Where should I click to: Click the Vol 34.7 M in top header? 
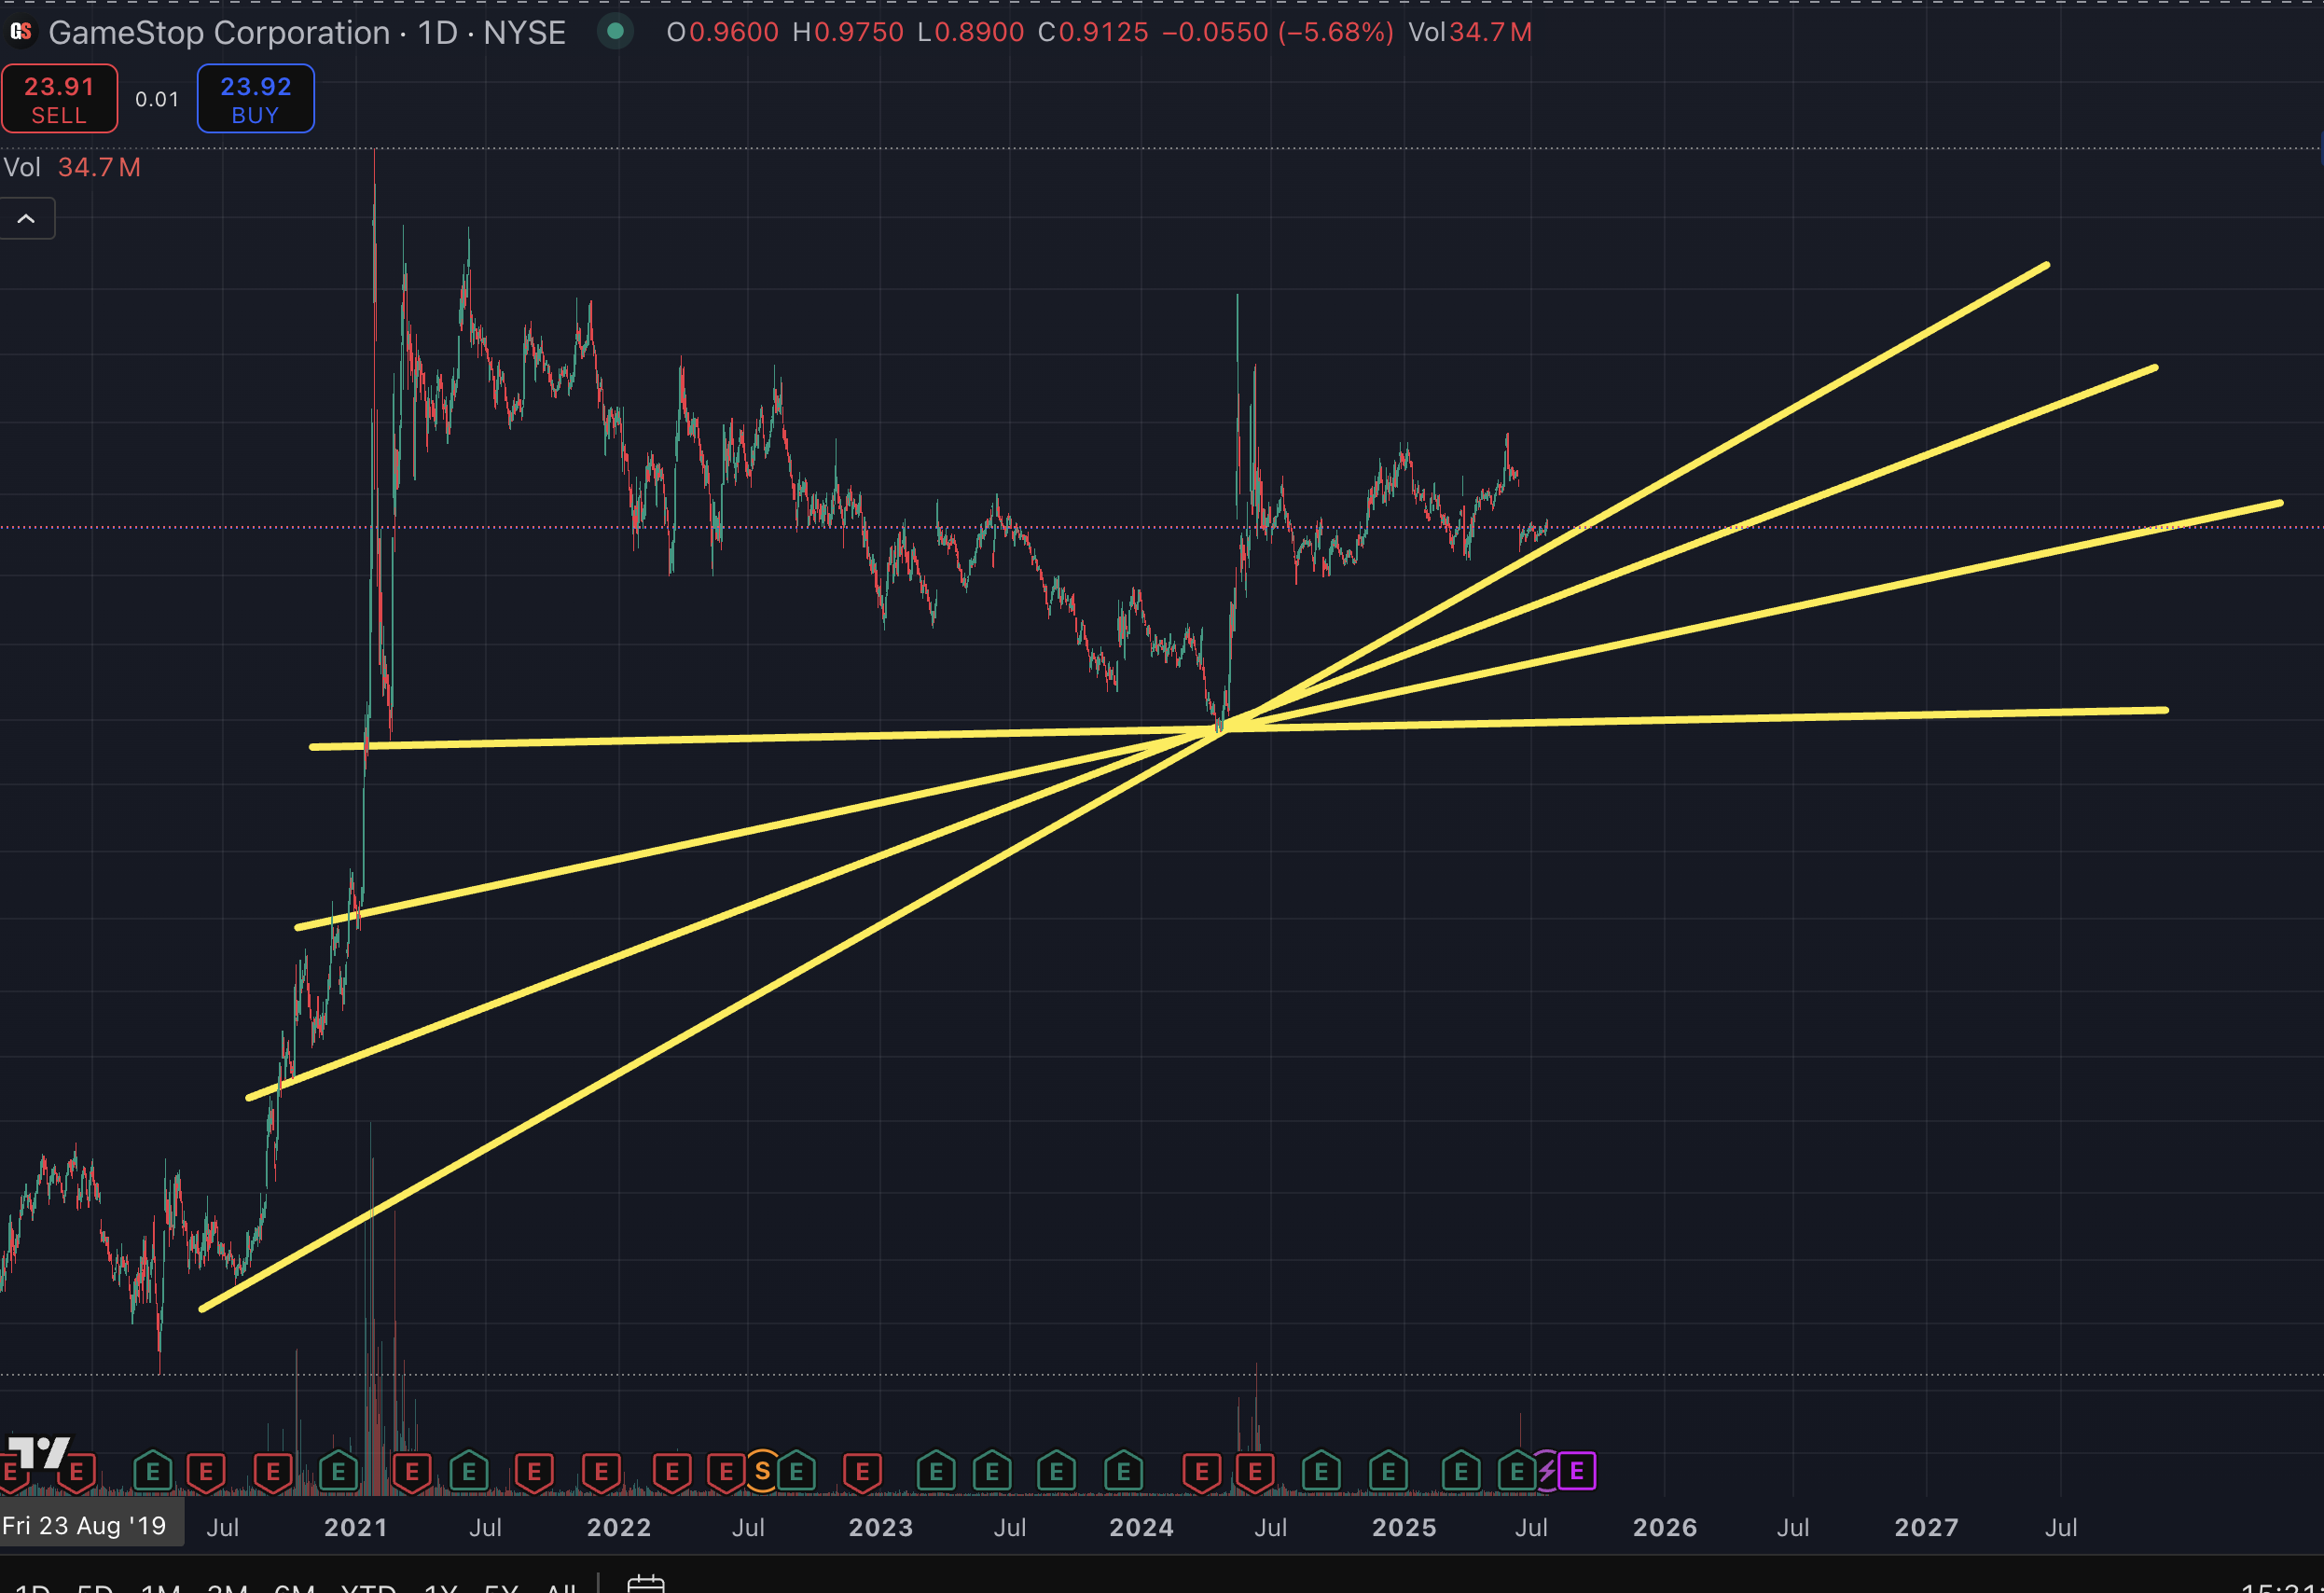[1470, 32]
